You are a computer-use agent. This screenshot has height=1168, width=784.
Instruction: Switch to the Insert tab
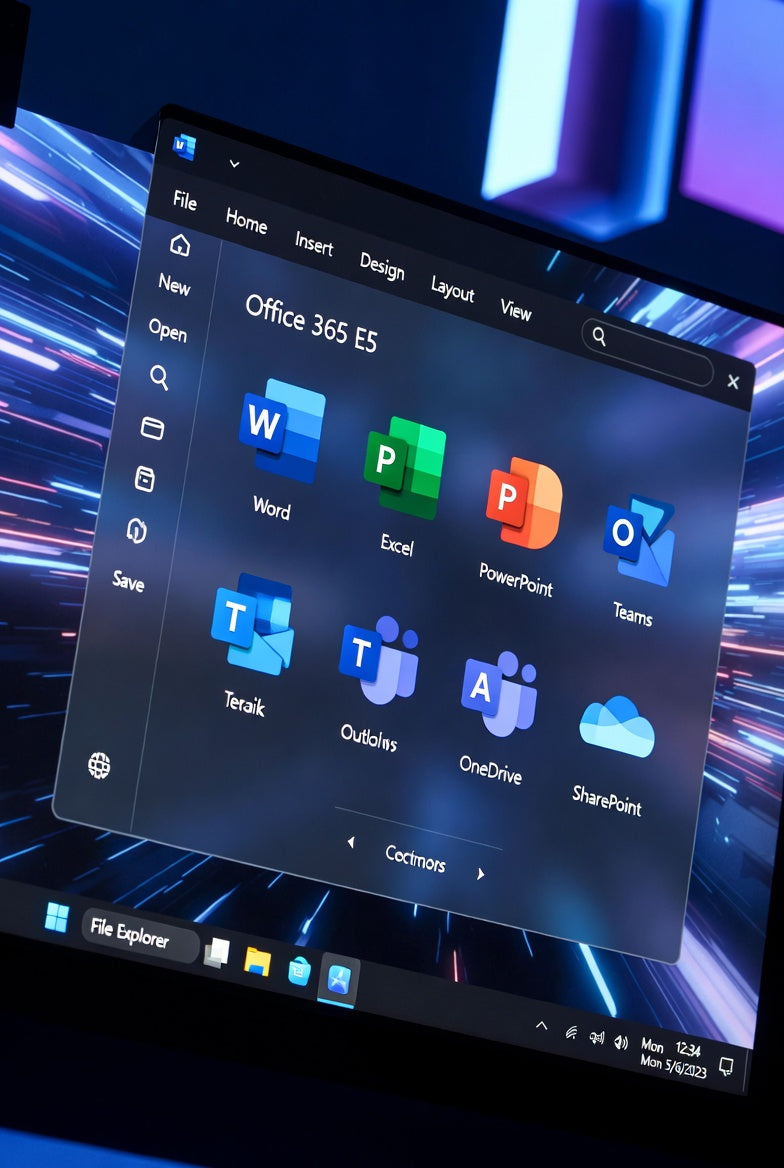point(314,244)
